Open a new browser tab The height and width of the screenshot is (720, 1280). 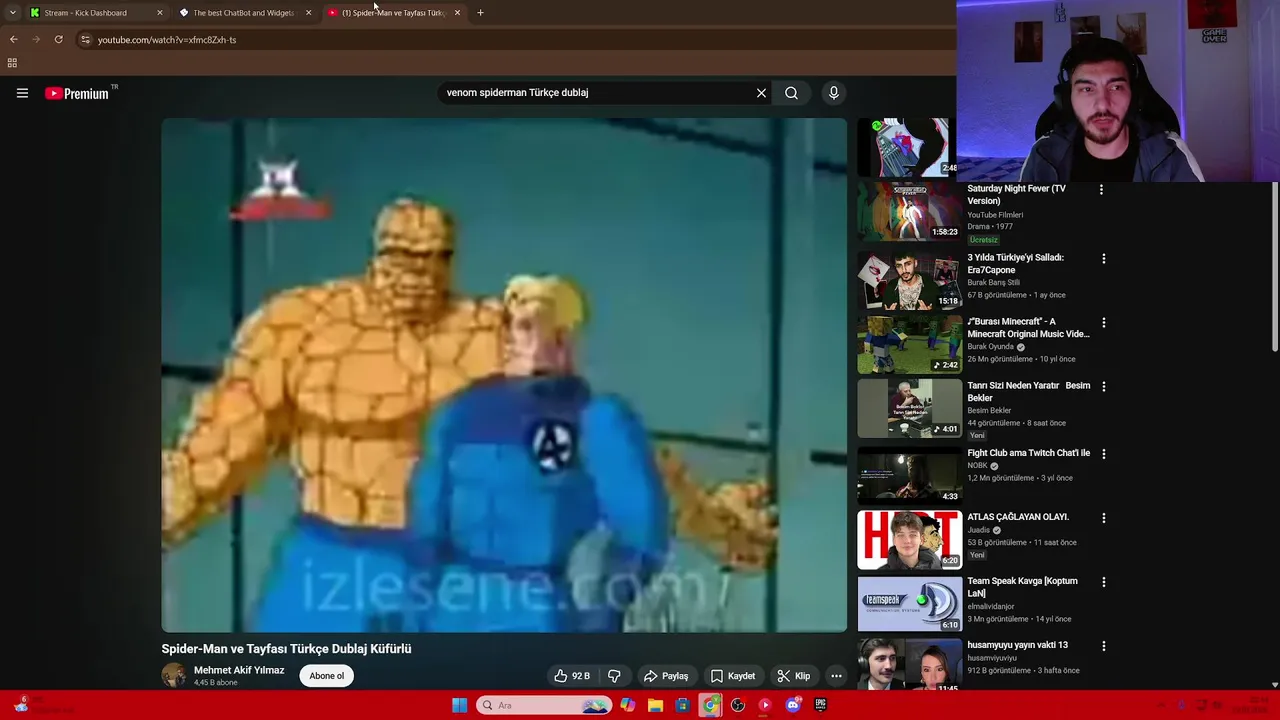tap(480, 13)
